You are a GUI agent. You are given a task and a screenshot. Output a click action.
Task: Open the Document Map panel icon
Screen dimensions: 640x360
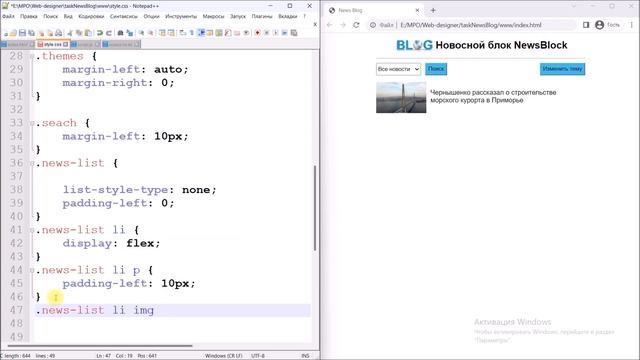[x=218, y=33]
